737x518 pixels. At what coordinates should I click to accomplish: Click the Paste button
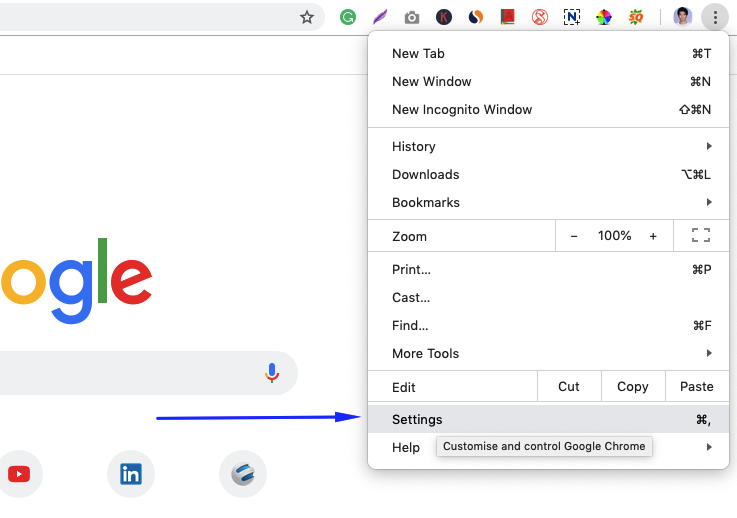pyautogui.click(x=697, y=386)
